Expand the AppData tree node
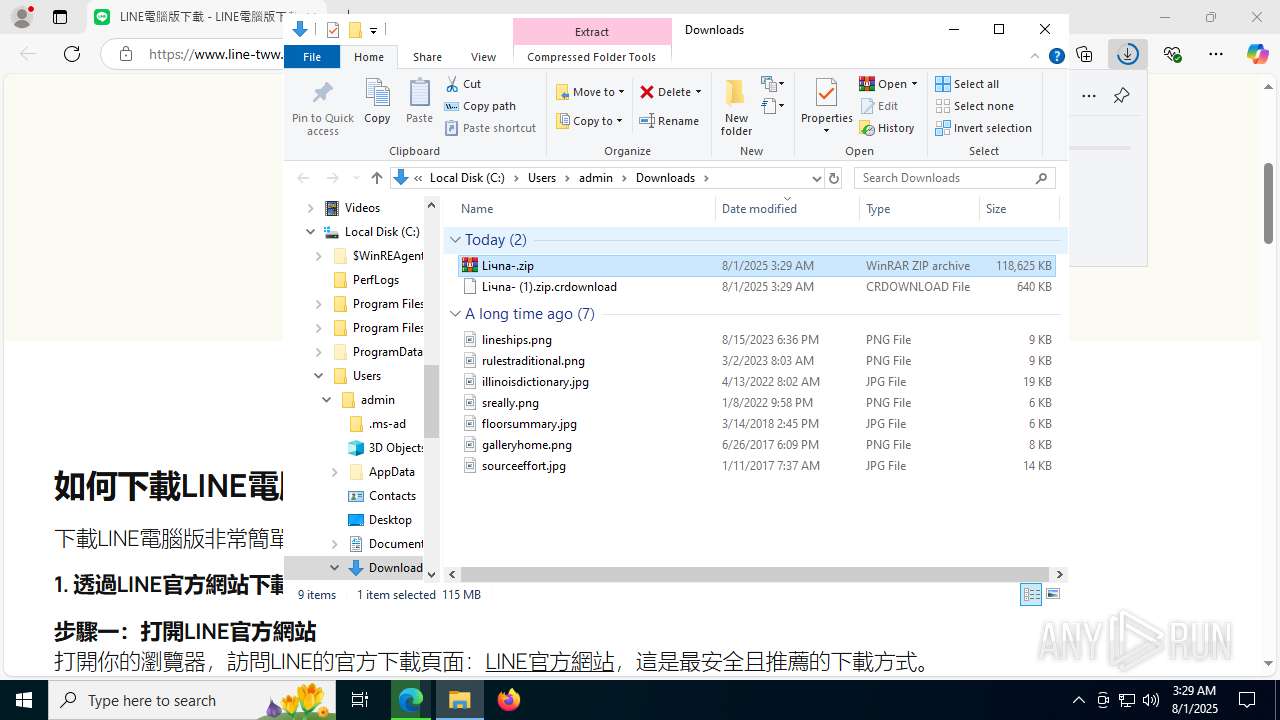The height and width of the screenshot is (720, 1280). pyautogui.click(x=334, y=472)
